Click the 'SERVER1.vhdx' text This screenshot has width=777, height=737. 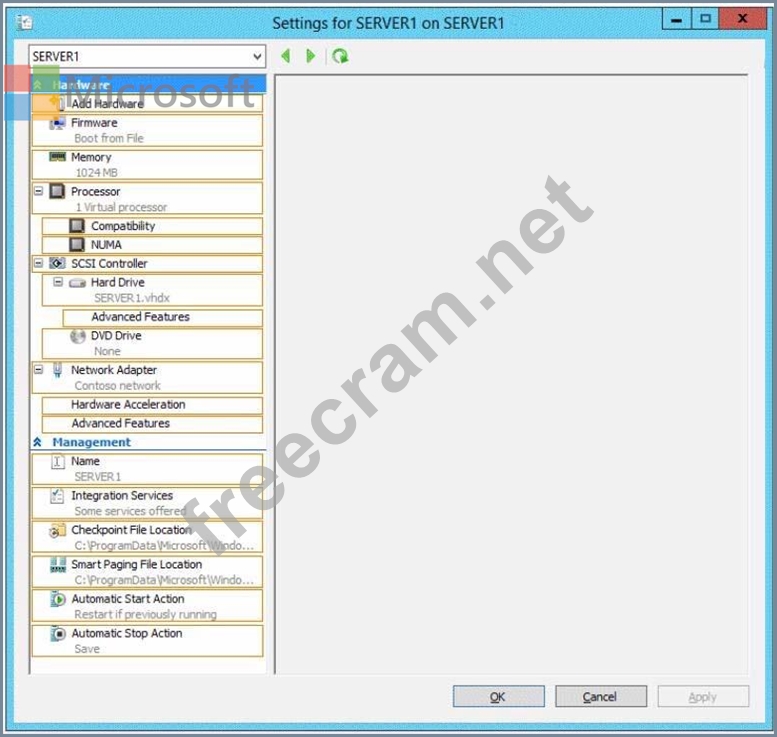click(x=132, y=298)
